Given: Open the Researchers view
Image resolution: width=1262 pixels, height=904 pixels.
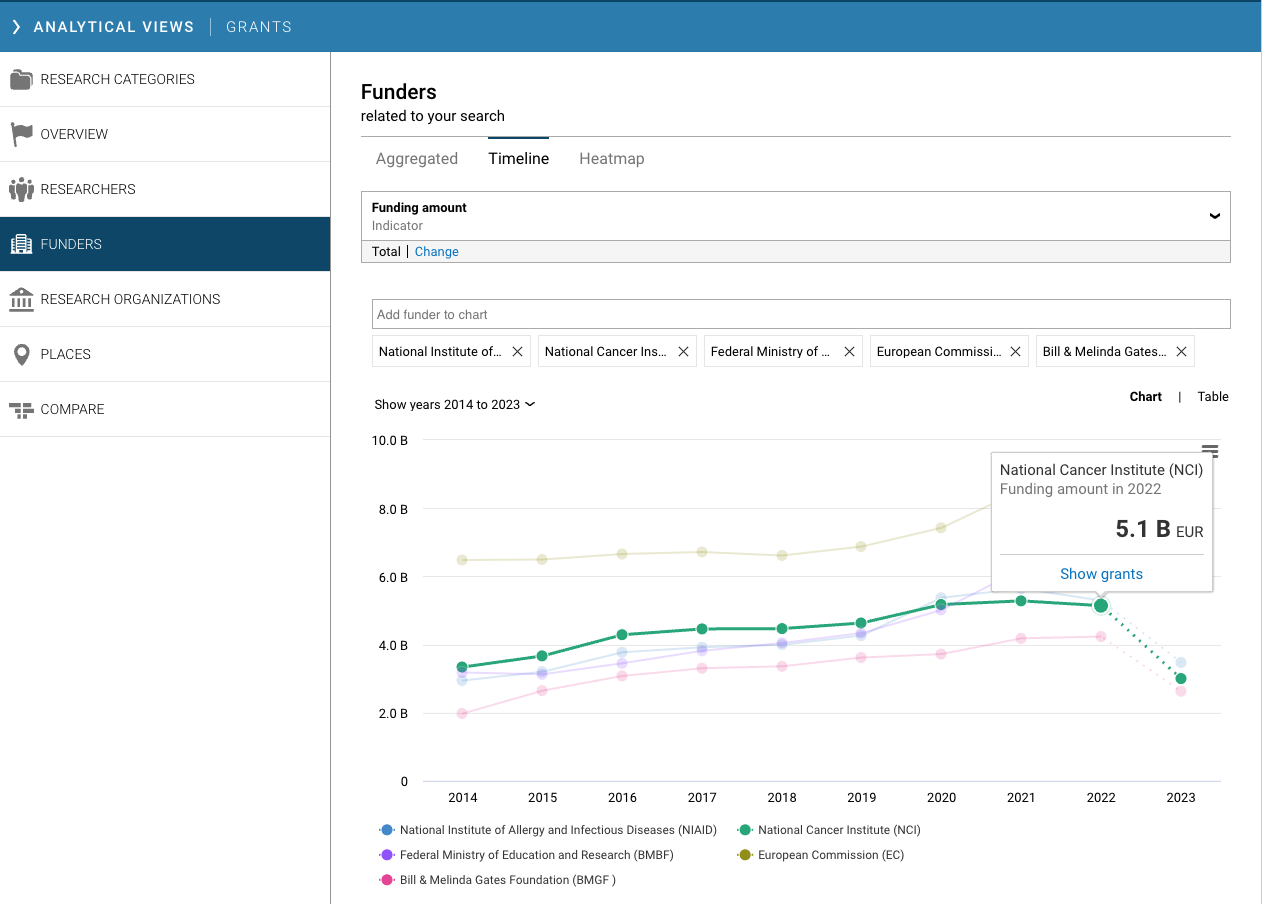Looking at the screenshot, I should (x=165, y=189).
